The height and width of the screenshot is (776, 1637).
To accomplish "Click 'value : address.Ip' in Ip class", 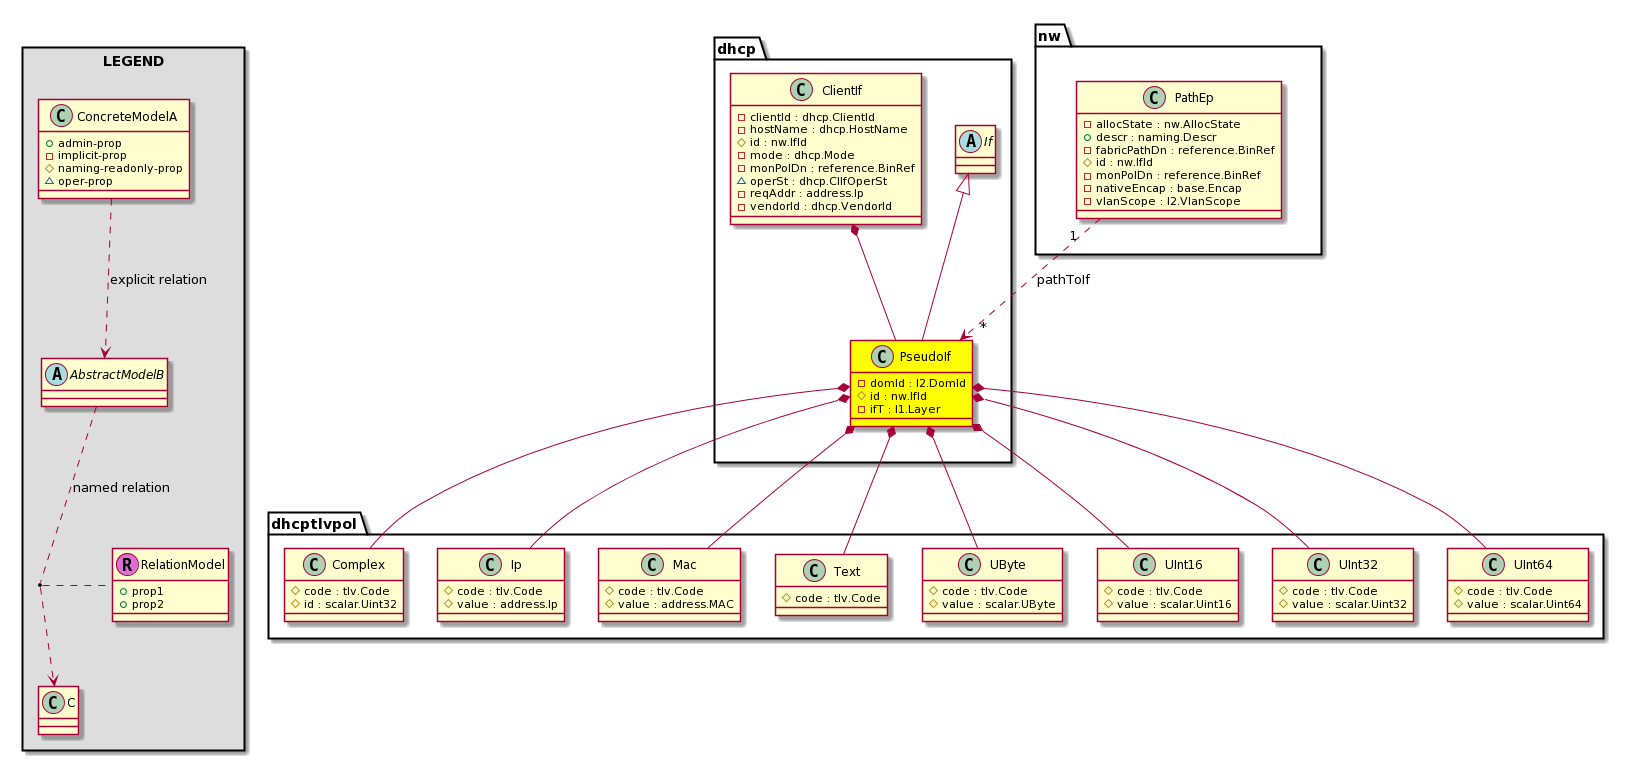I will [x=507, y=604].
